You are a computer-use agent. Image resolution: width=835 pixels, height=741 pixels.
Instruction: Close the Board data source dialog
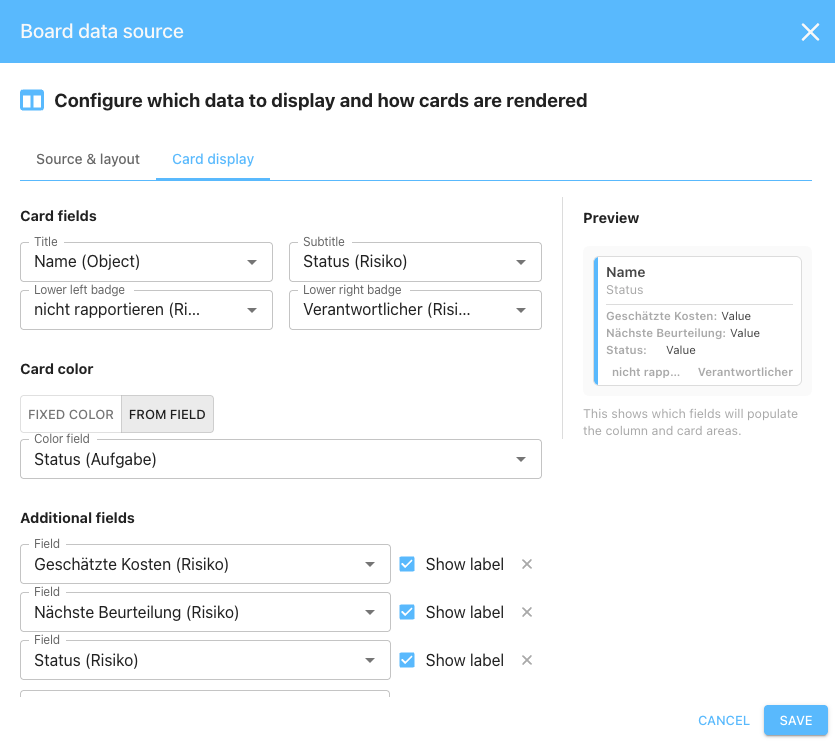(810, 32)
